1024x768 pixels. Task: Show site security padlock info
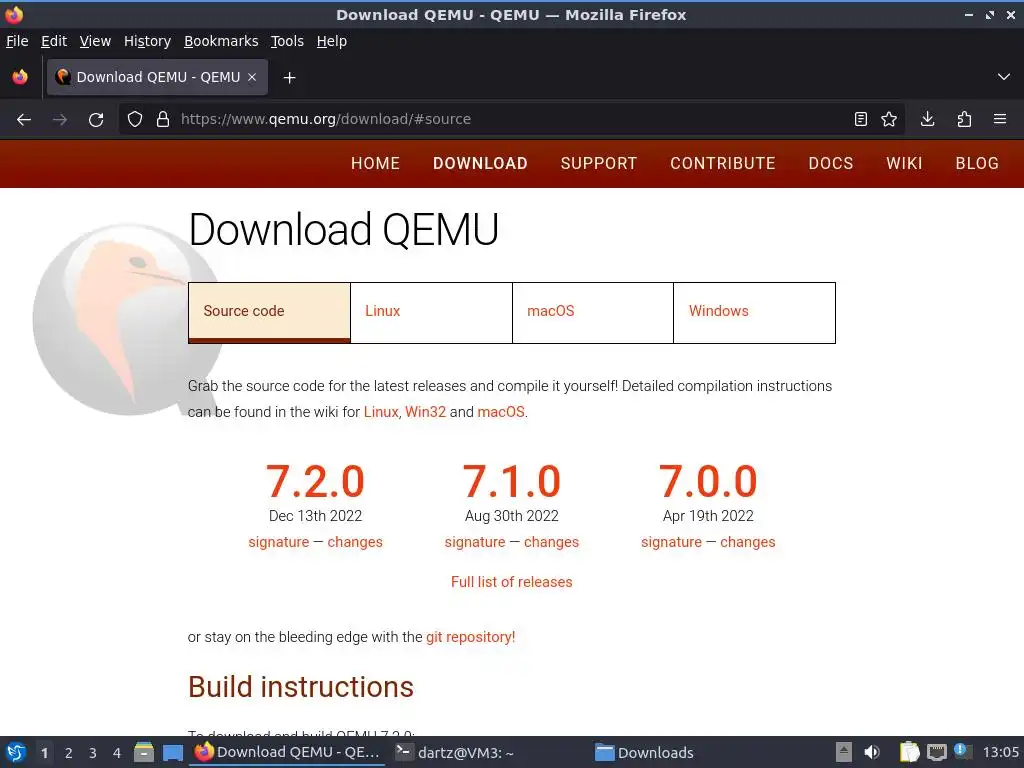point(163,120)
